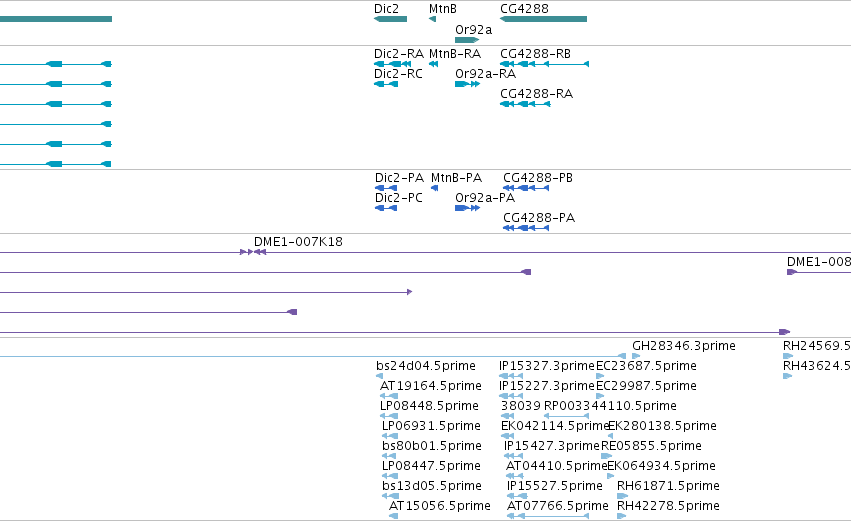Select the bs80b01.5prime label
The height and width of the screenshot is (521, 851).
pos(431,446)
